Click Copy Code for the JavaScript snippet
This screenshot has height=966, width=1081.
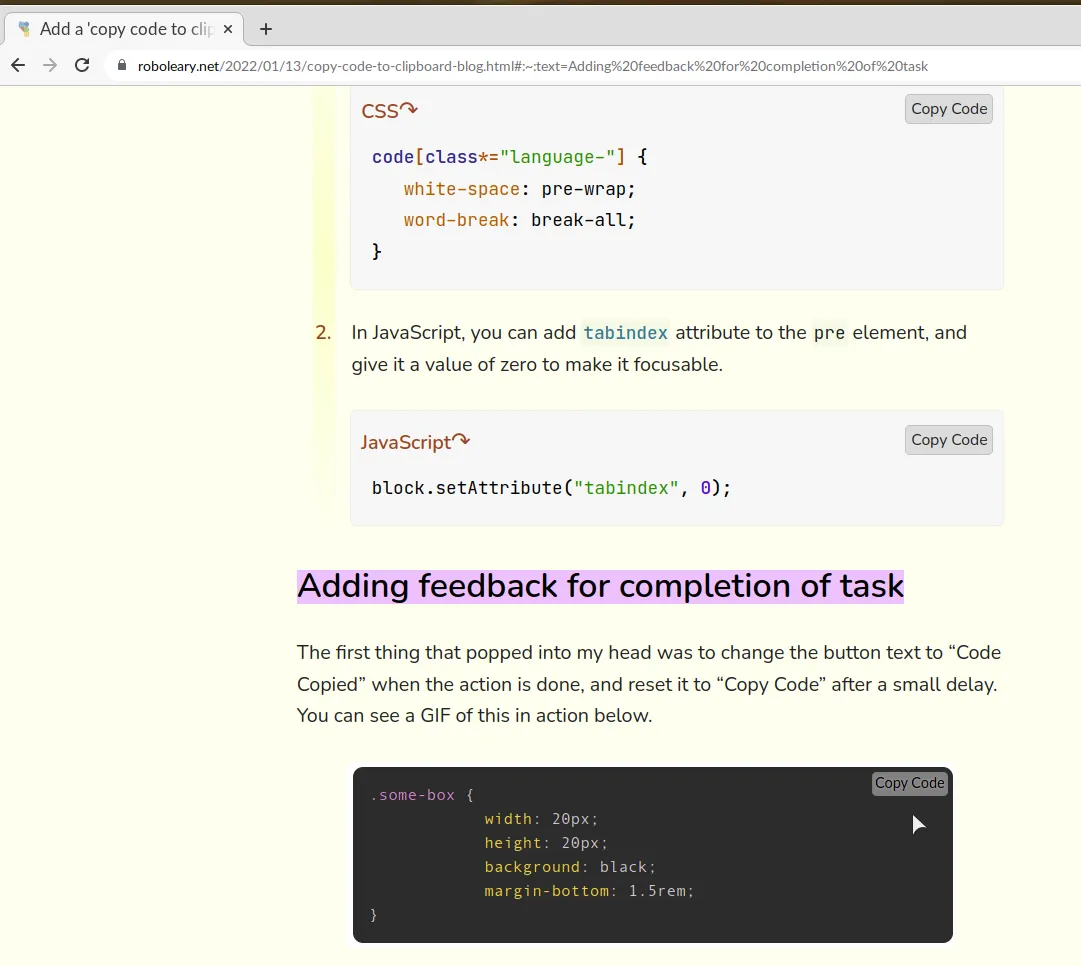947,439
